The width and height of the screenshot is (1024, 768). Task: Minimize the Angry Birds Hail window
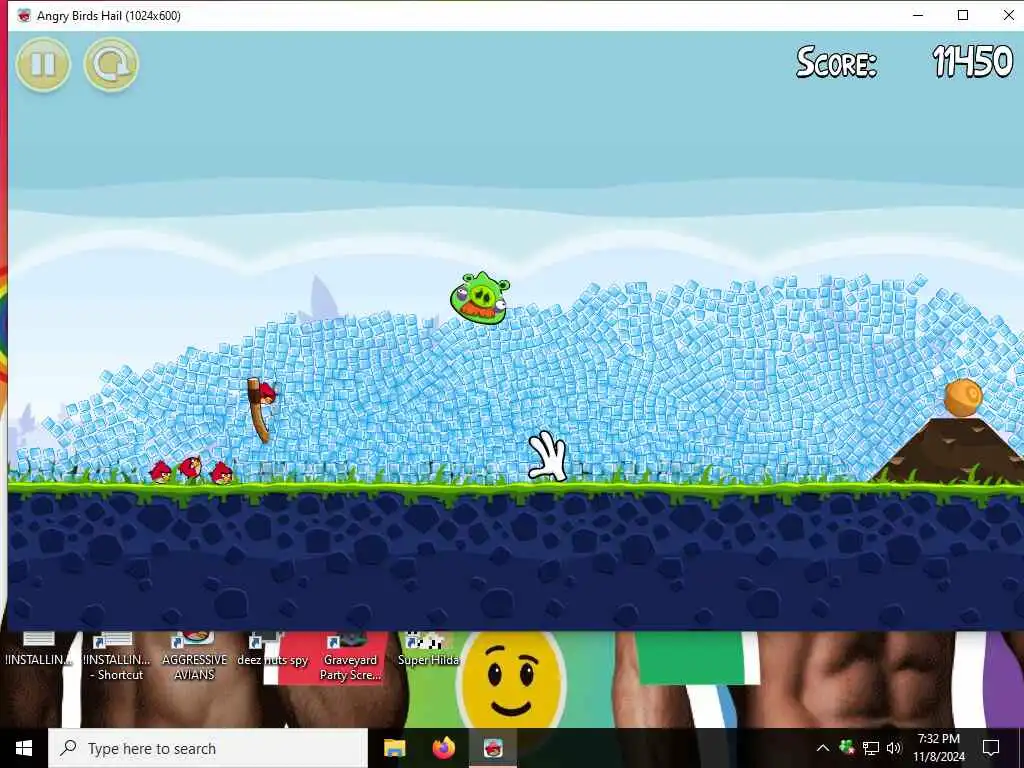click(918, 15)
